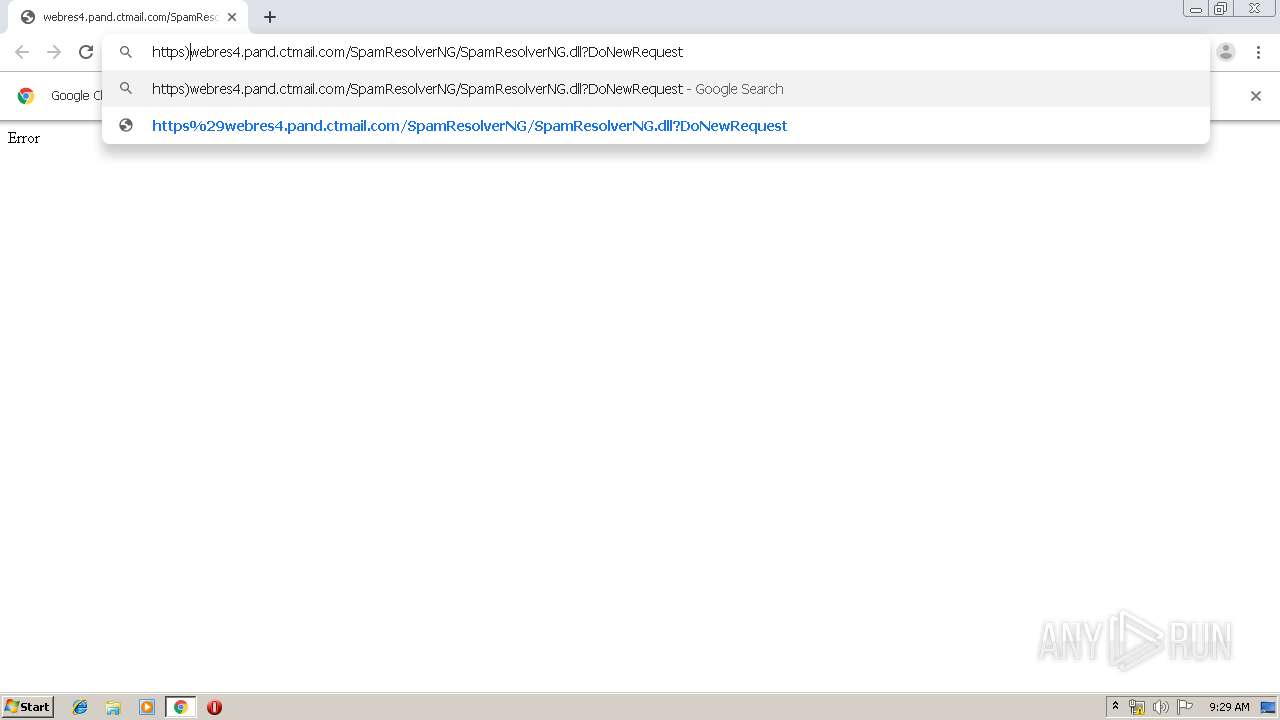This screenshot has width=1280, height=720.
Task: Go forward to the next page
Action: 54,52
